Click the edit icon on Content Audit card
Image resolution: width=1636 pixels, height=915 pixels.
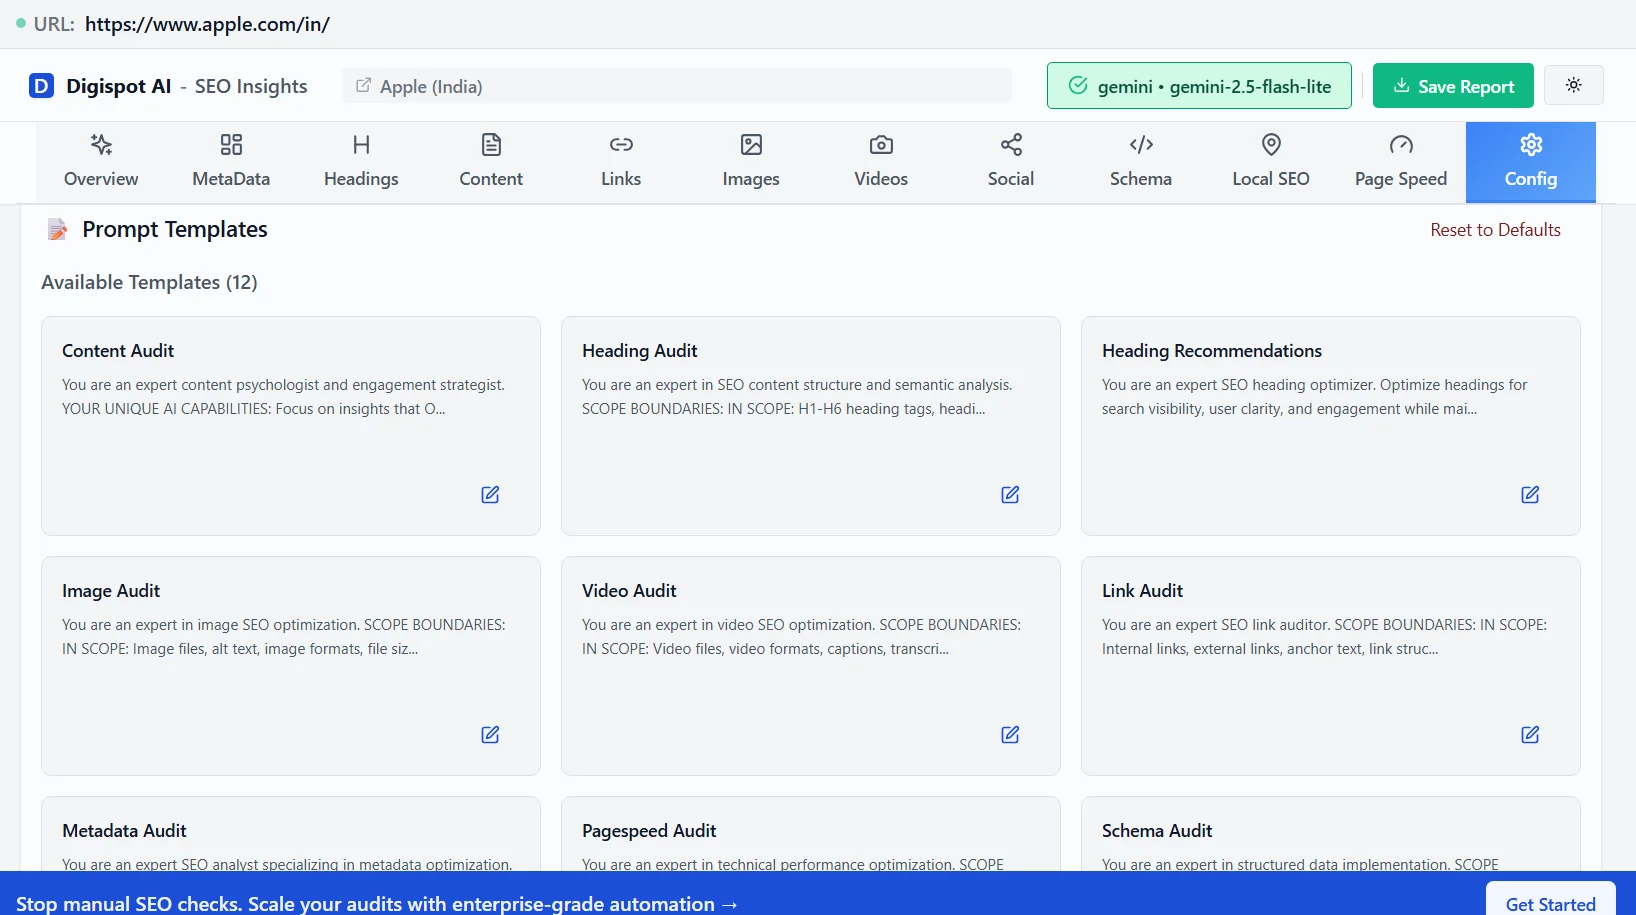490,494
